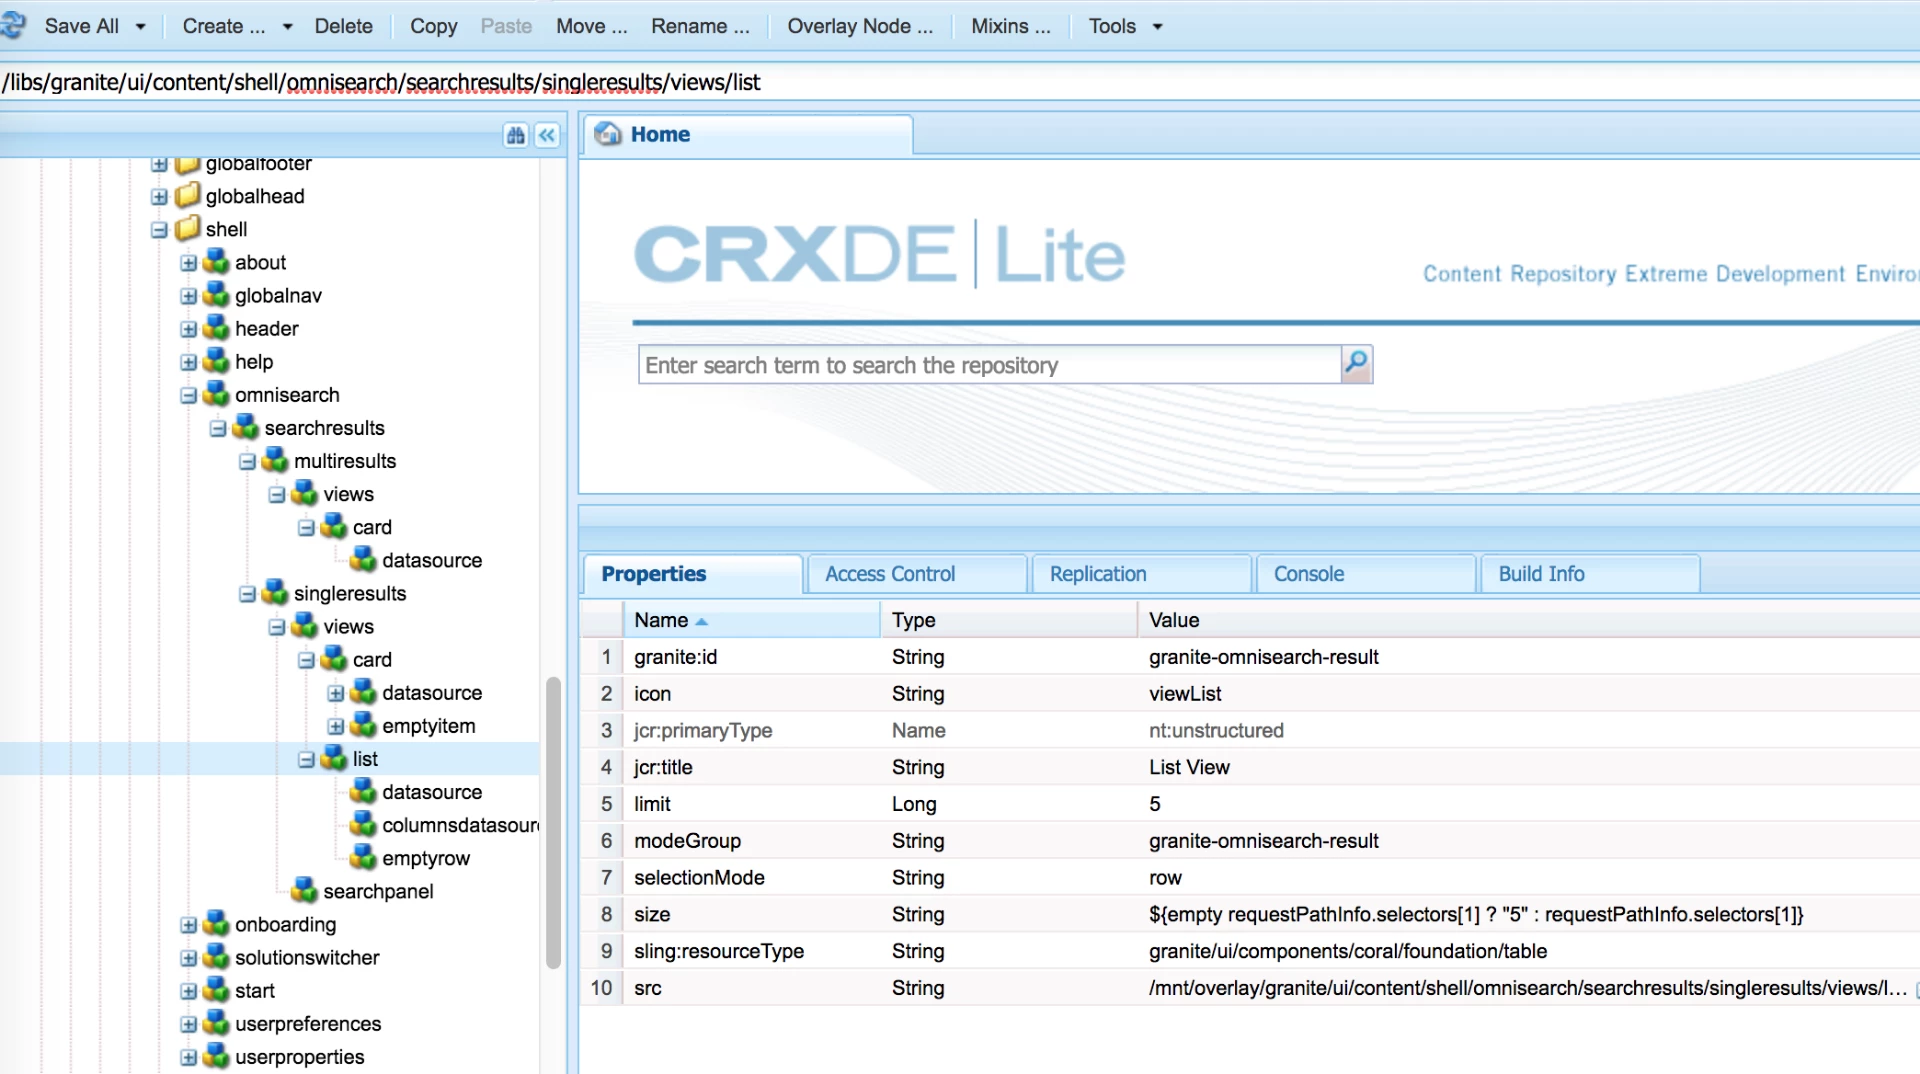This screenshot has height=1074, width=1920.
Task: Expand the globalnav node
Action: click(188, 296)
